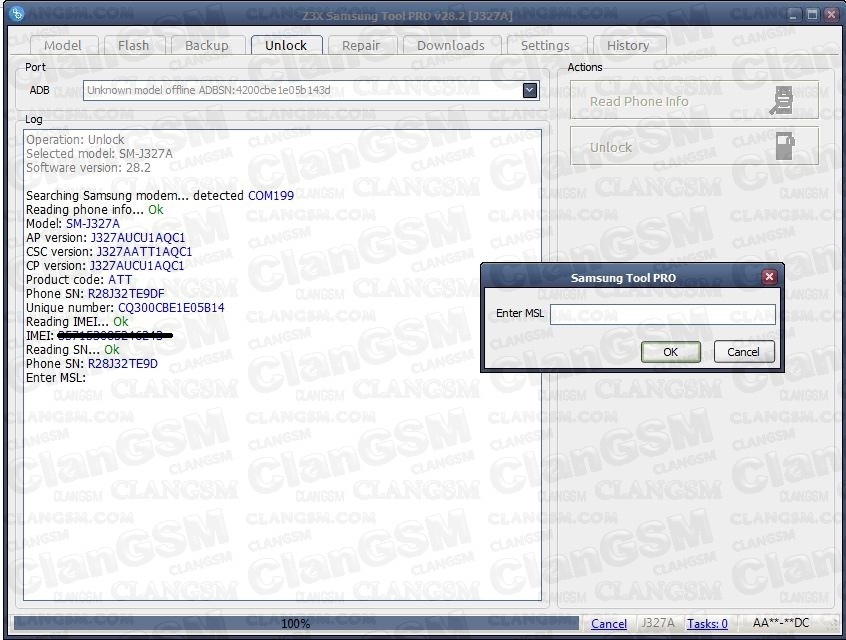Select the Model: SM-J327A log line
This screenshot has height=640, width=846.
tap(73, 223)
